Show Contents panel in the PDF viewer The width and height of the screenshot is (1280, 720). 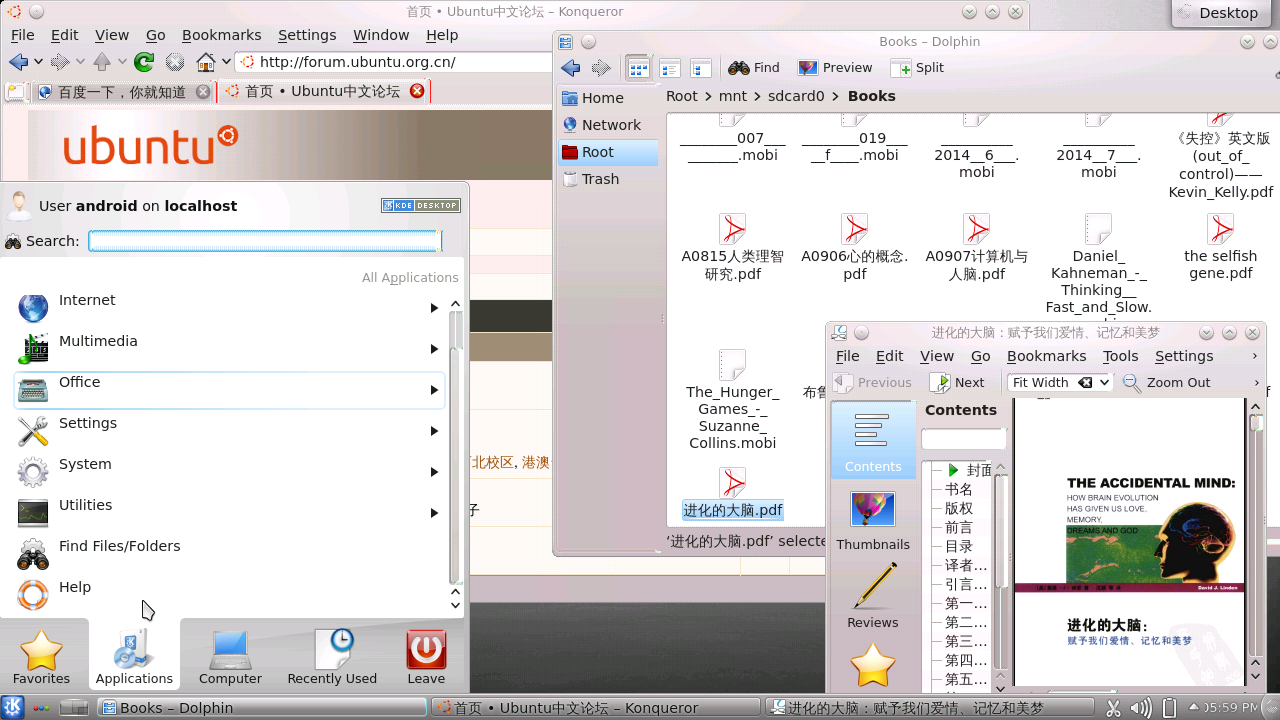(x=873, y=442)
